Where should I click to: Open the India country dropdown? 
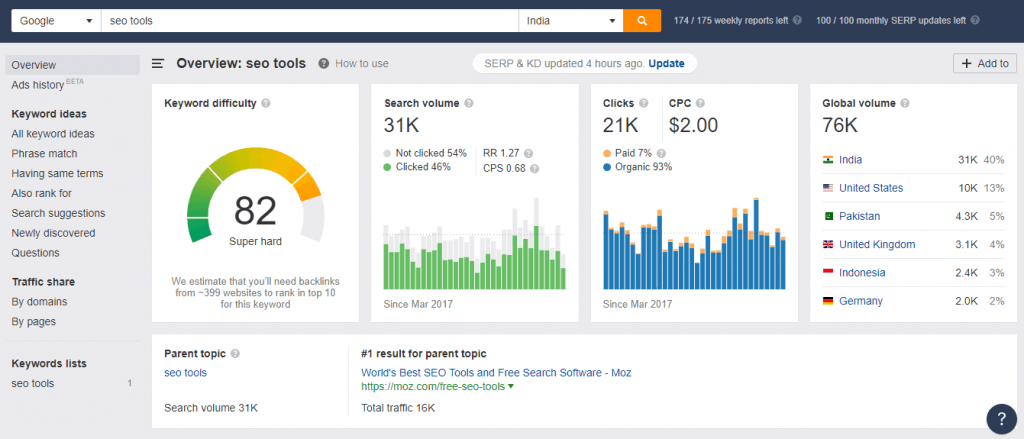(x=571, y=20)
